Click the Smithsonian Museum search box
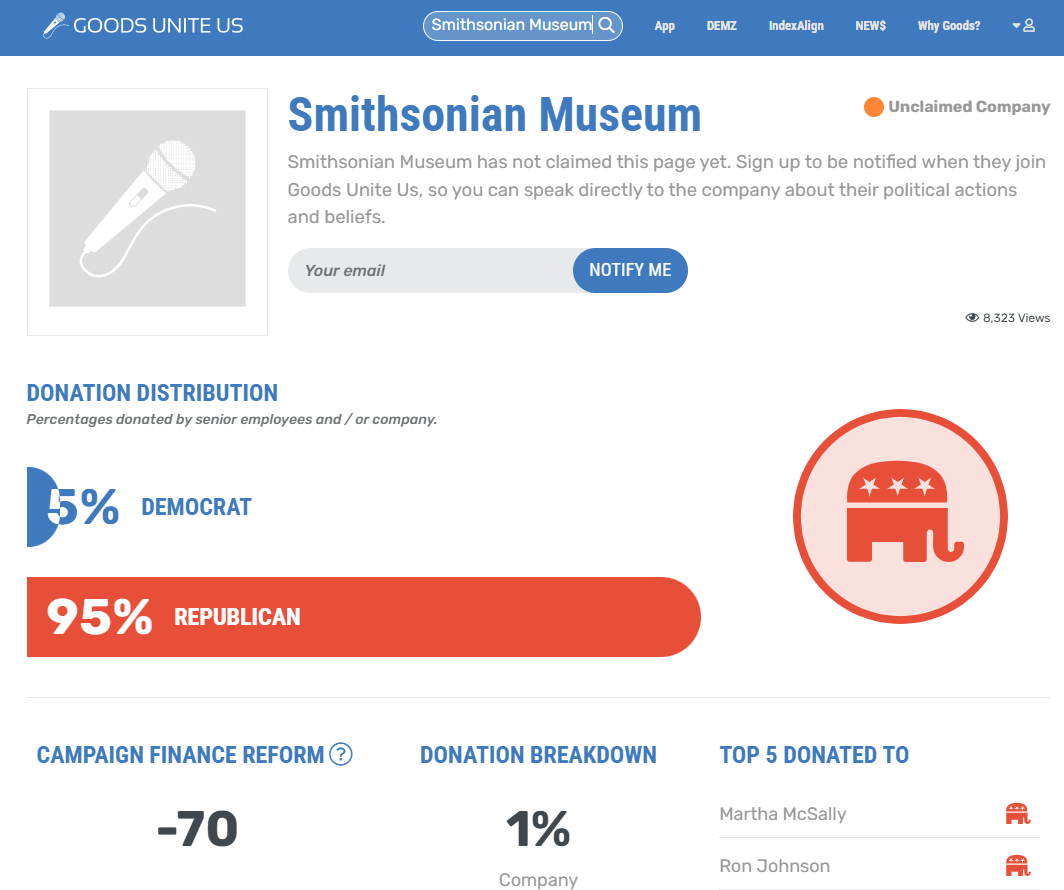Viewport: 1064px width, 890px height. [x=510, y=25]
